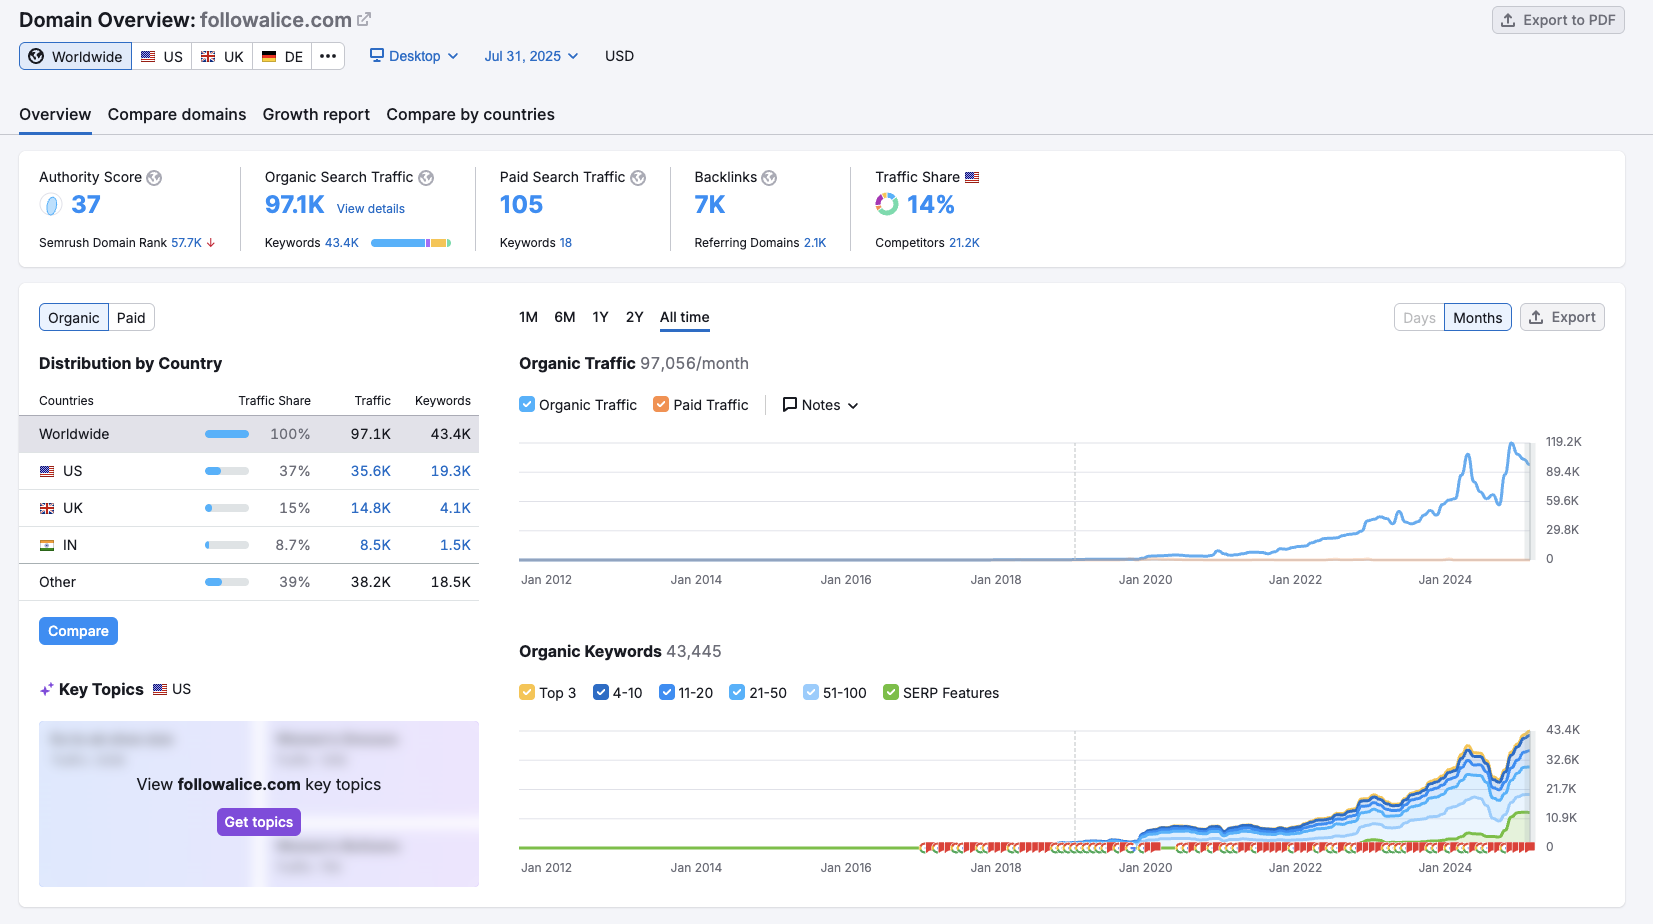Image resolution: width=1653 pixels, height=924 pixels.
Task: Select the Paid distribution tab
Action: [131, 318]
